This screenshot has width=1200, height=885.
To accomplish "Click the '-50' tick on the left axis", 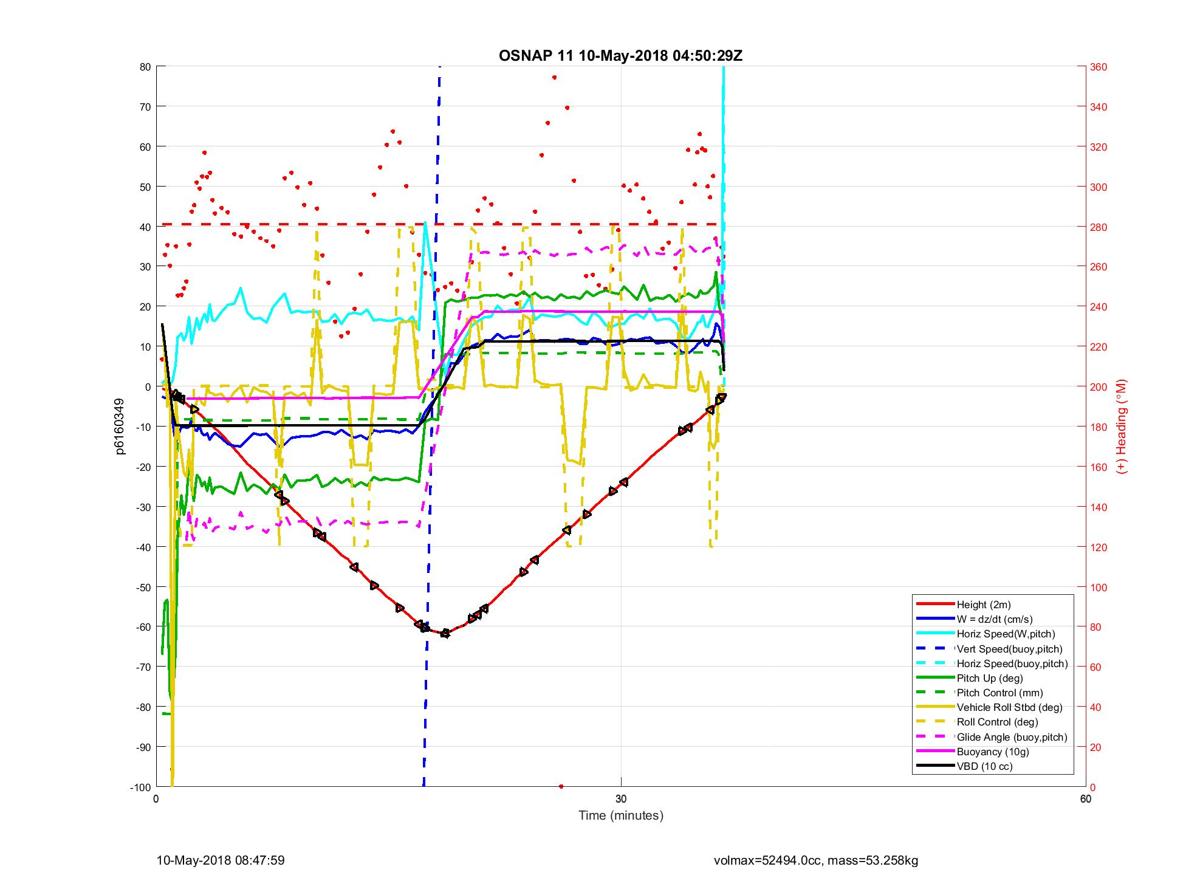I will tap(142, 587).
